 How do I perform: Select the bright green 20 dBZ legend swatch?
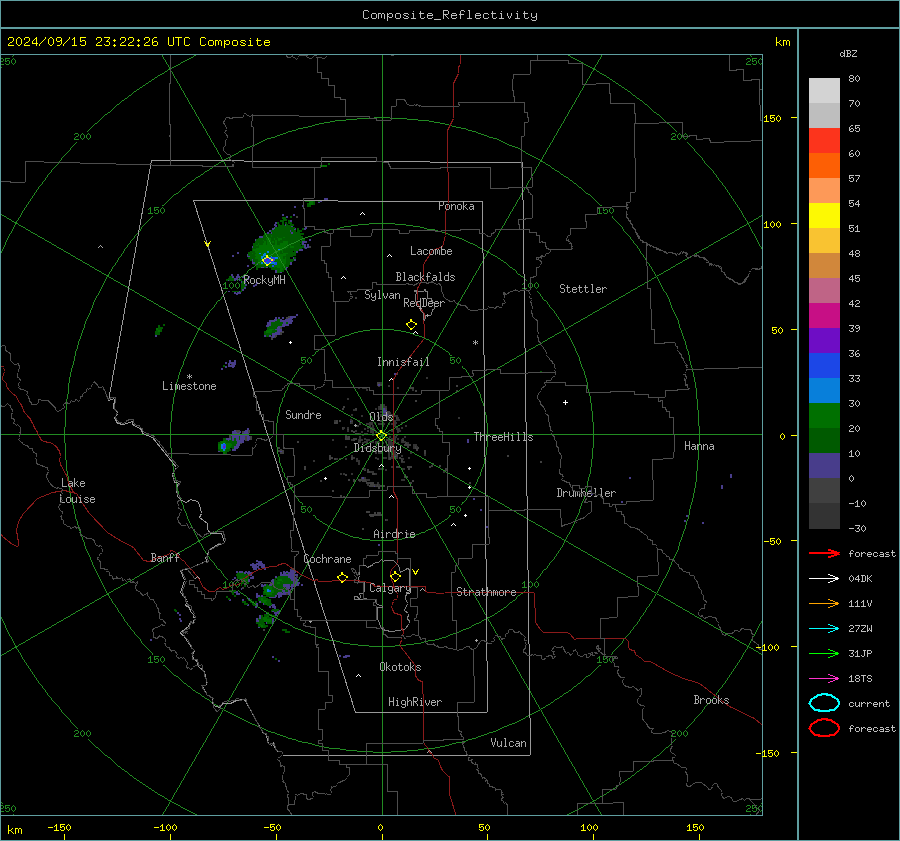coord(824,416)
